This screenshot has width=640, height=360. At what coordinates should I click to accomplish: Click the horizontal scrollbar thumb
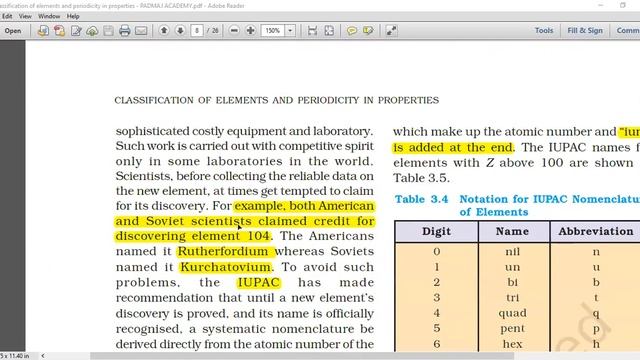(x=302, y=356)
